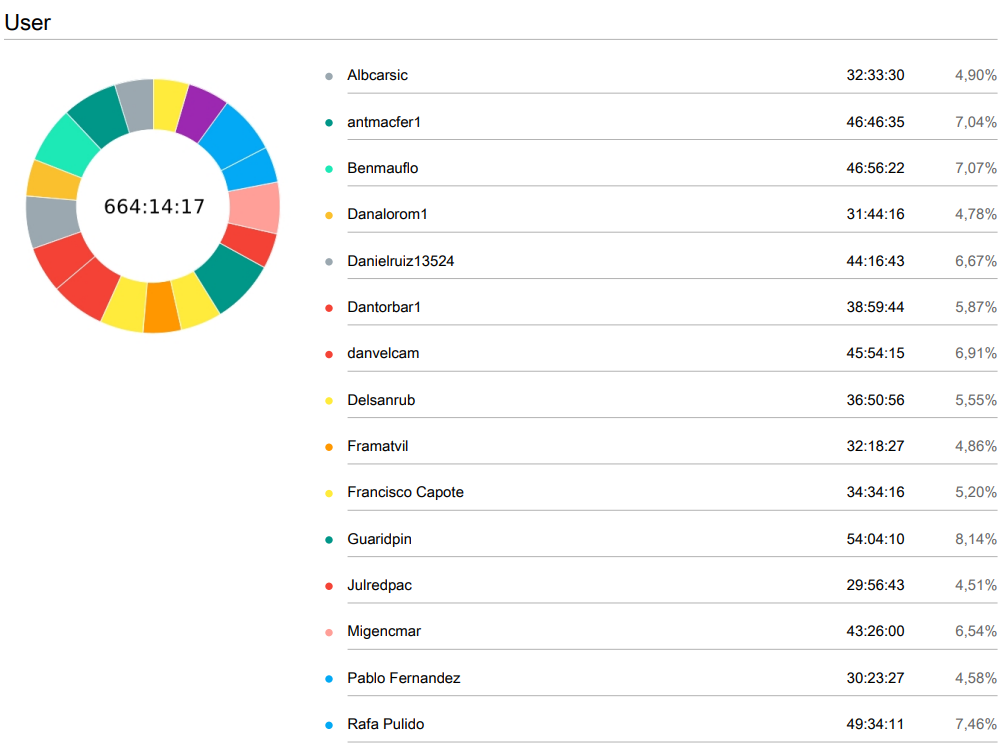Click the User section heading
The image size is (1008, 751).
28,22
